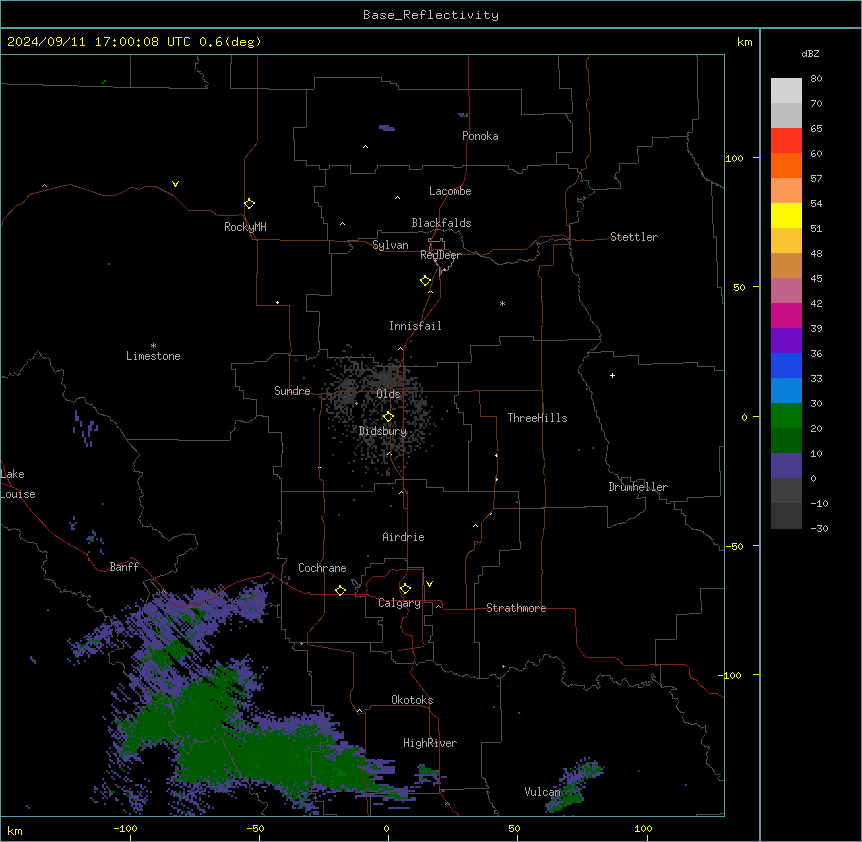Select the yellow diamond marker south of RedDeer
Screen dimensions: 862x842
tap(426, 281)
